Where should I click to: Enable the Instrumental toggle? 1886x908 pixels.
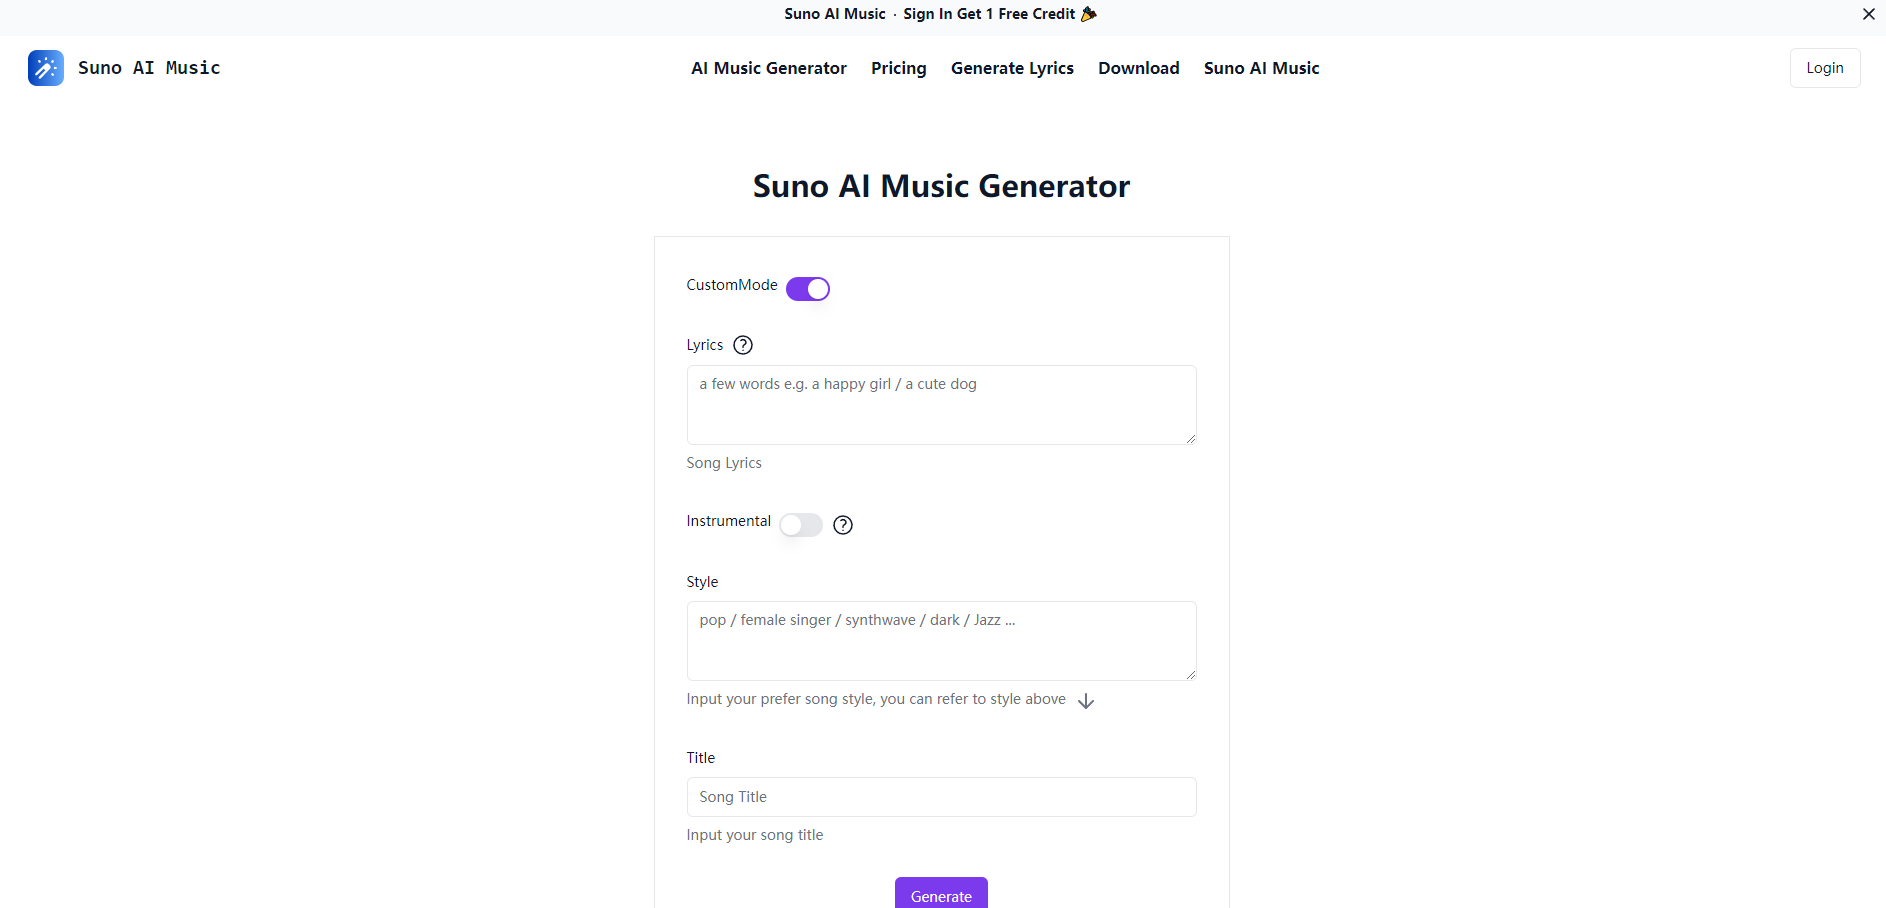(x=801, y=524)
